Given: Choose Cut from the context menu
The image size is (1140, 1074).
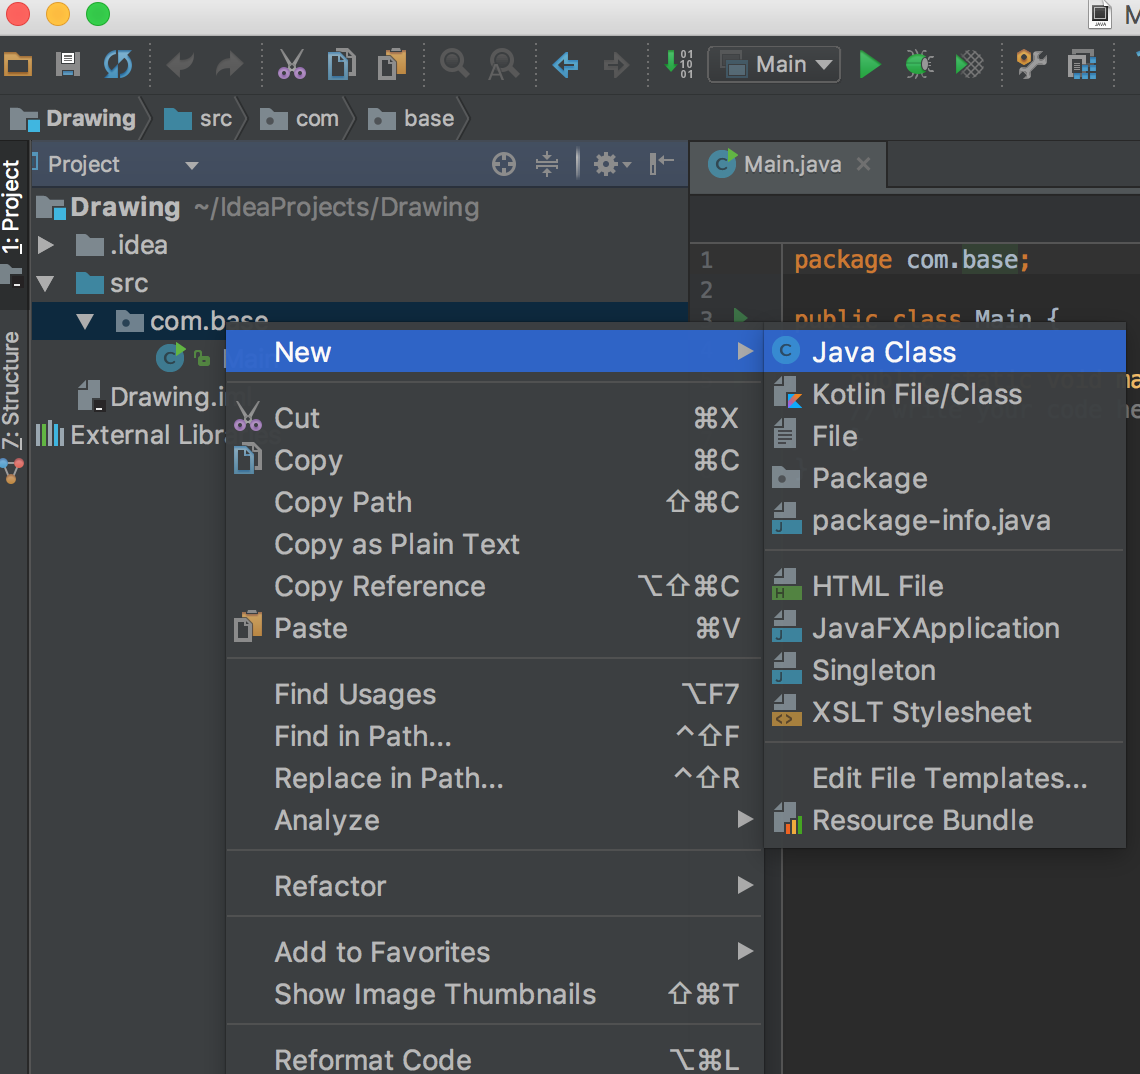Looking at the screenshot, I should [x=495, y=418].
